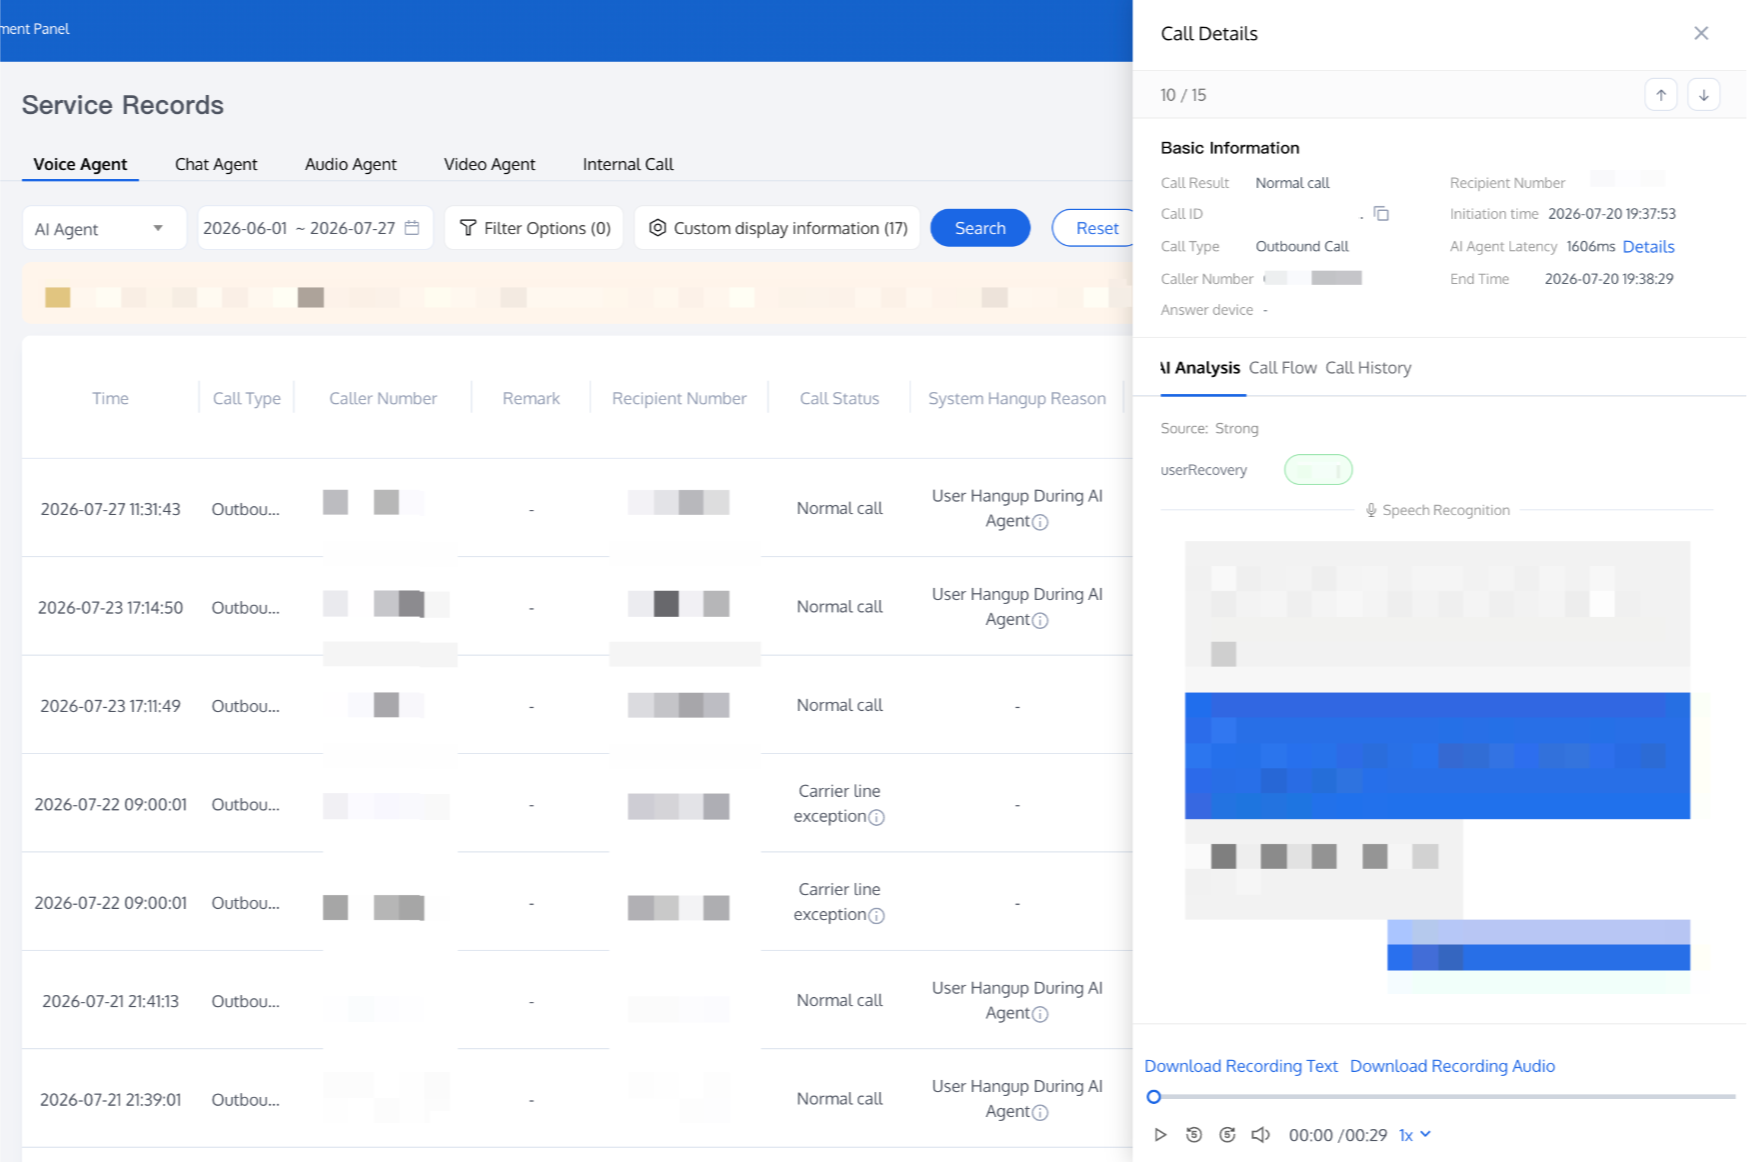Image resolution: width=1747 pixels, height=1162 pixels.
Task: Select row dated 2026-07-21 21:39:01
Action: pyautogui.click(x=577, y=1099)
